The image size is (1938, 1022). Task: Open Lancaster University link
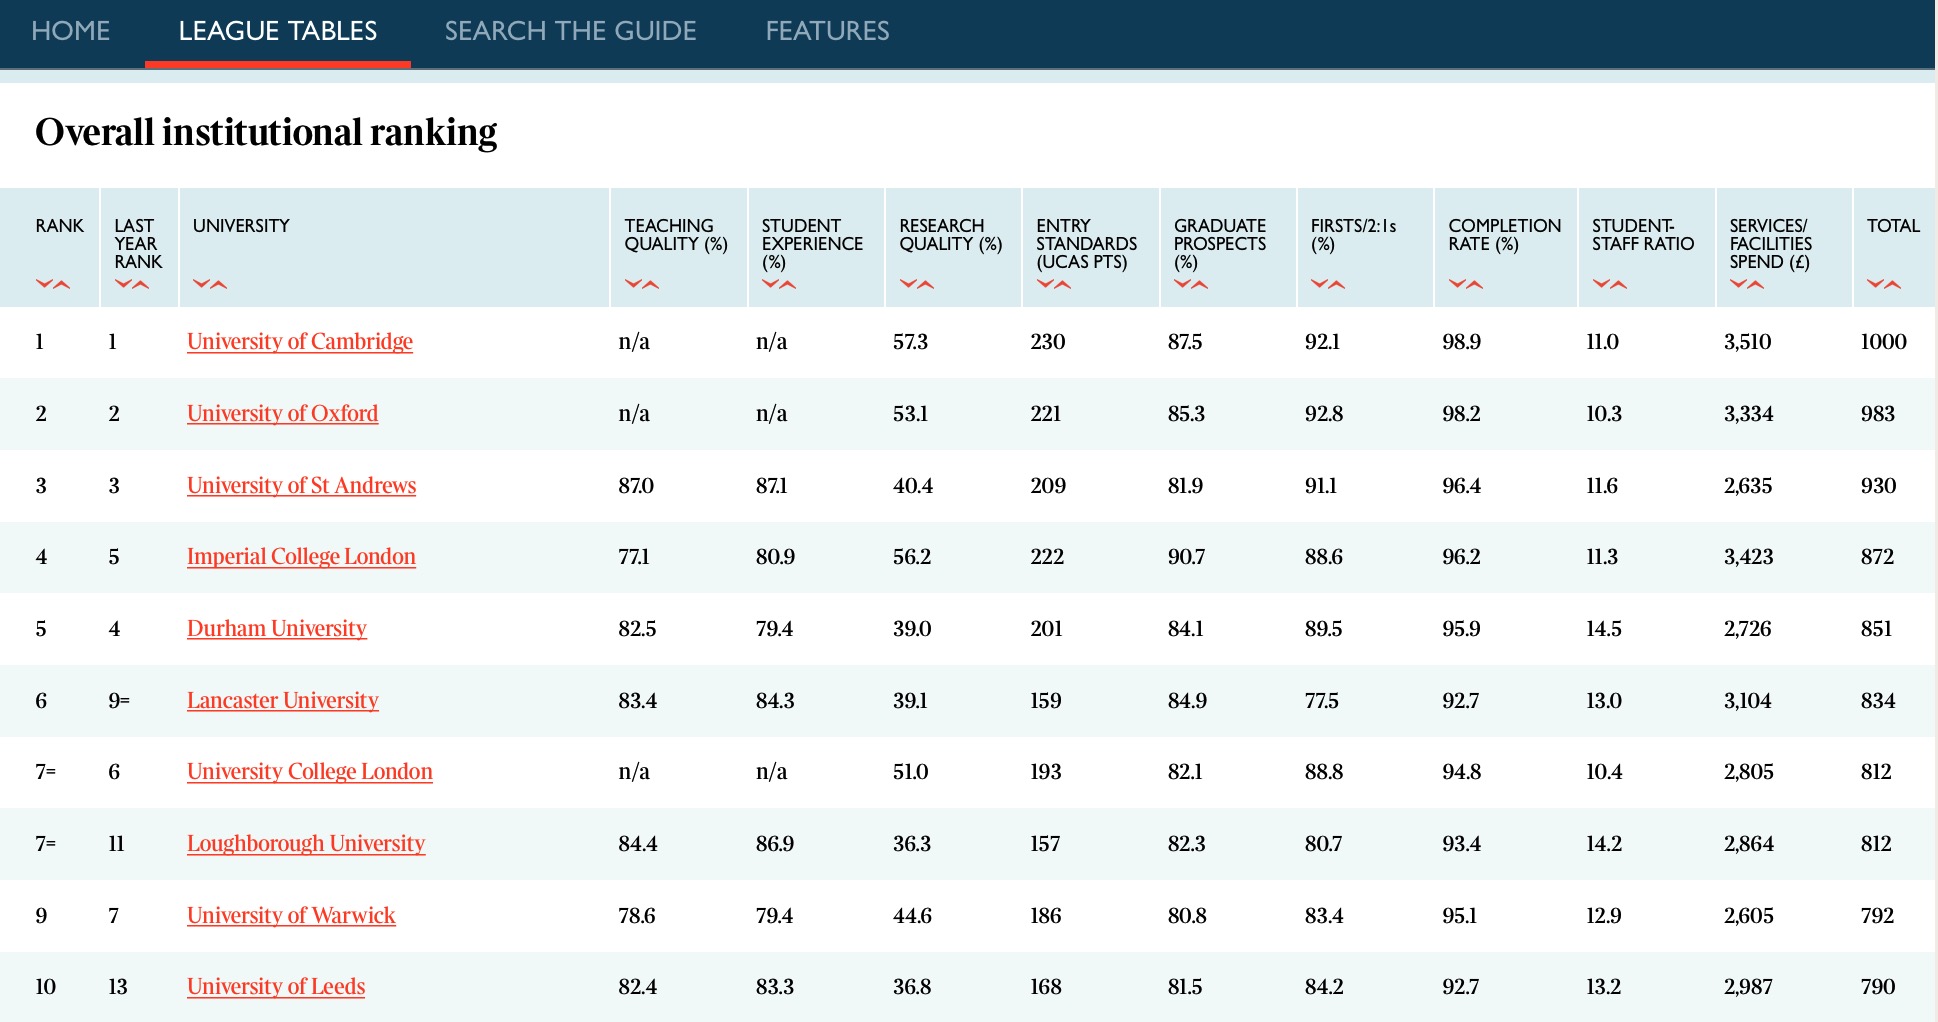tap(283, 701)
